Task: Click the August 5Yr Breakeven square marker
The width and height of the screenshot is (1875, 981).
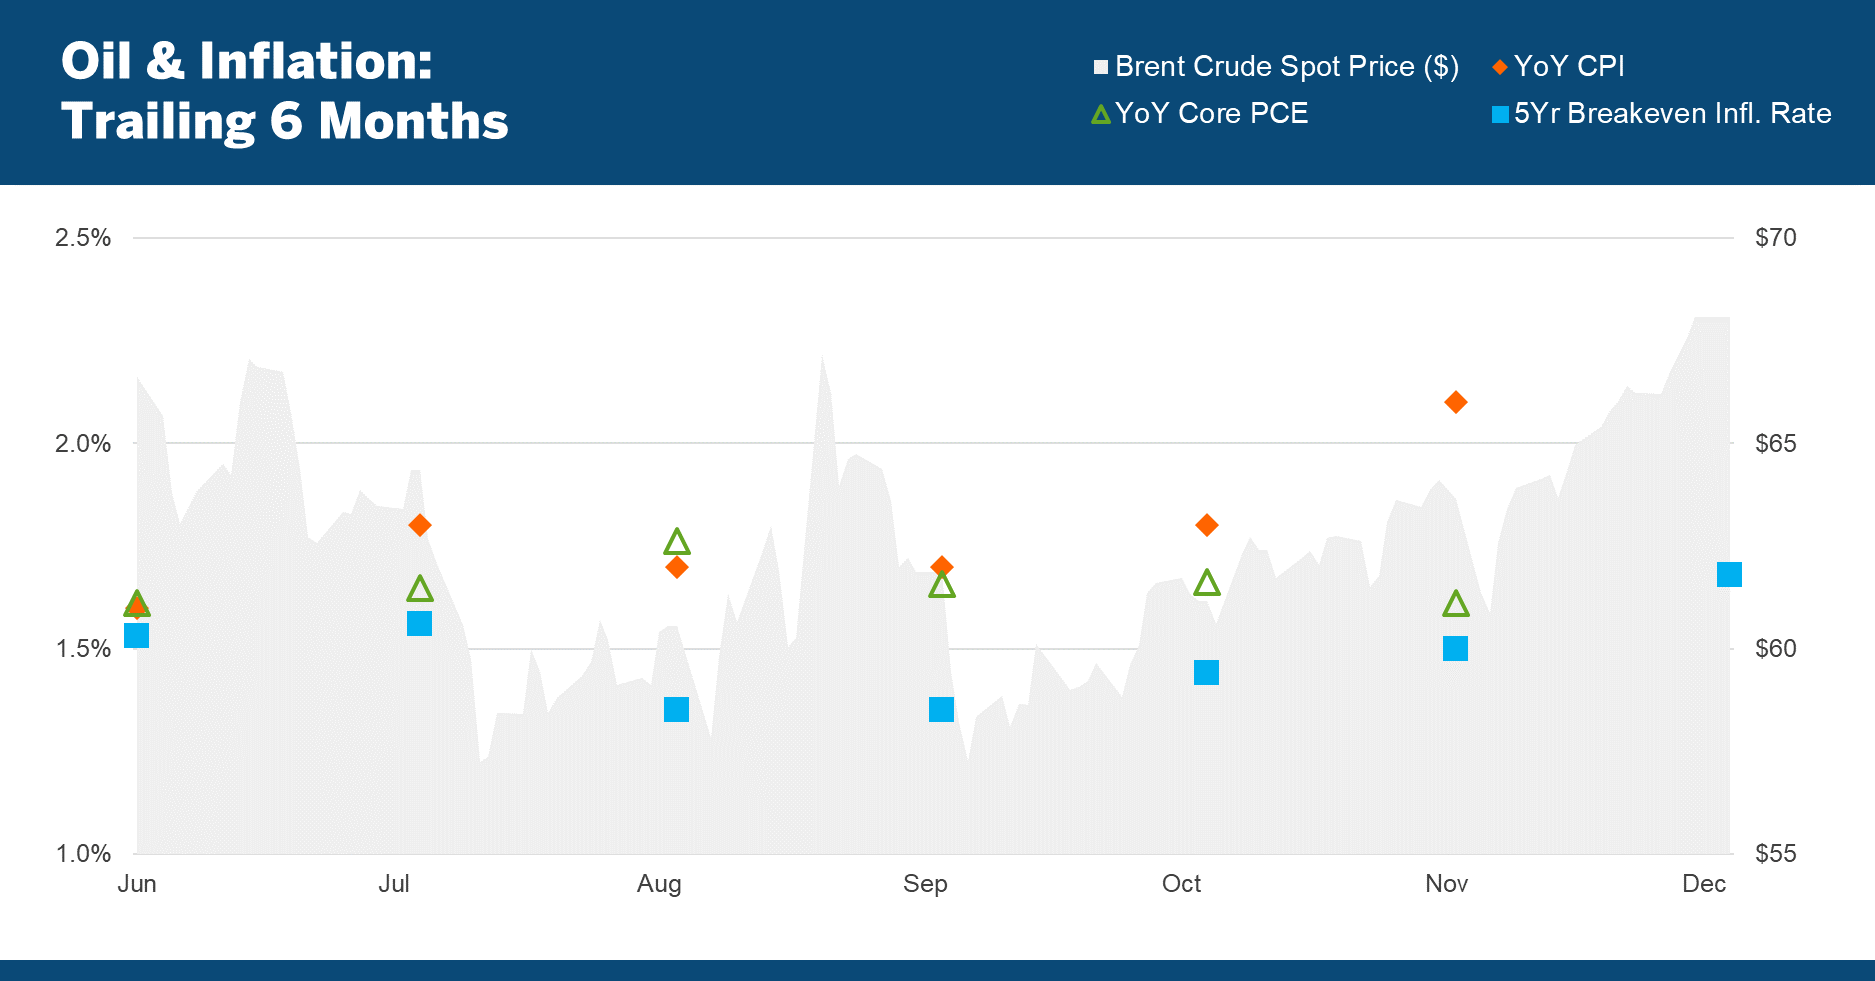Action: click(677, 709)
